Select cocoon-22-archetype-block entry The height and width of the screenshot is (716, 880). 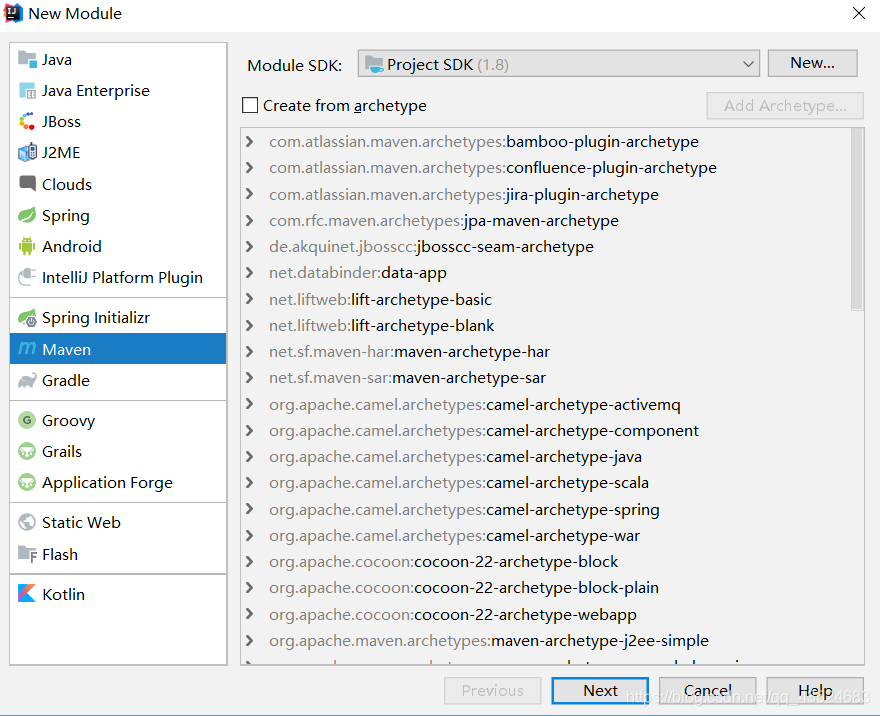click(443, 562)
